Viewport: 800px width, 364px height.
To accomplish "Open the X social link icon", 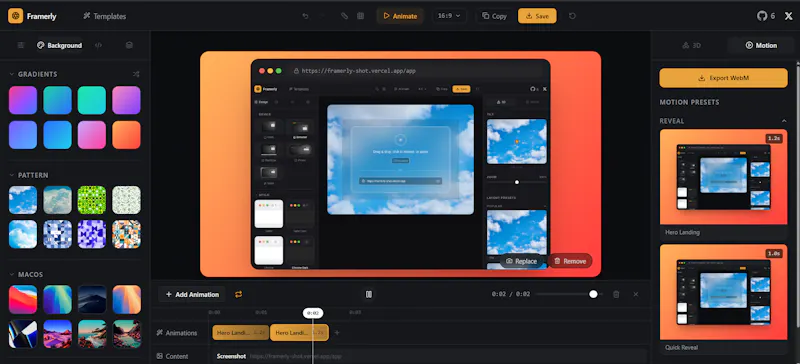I will (x=788, y=16).
